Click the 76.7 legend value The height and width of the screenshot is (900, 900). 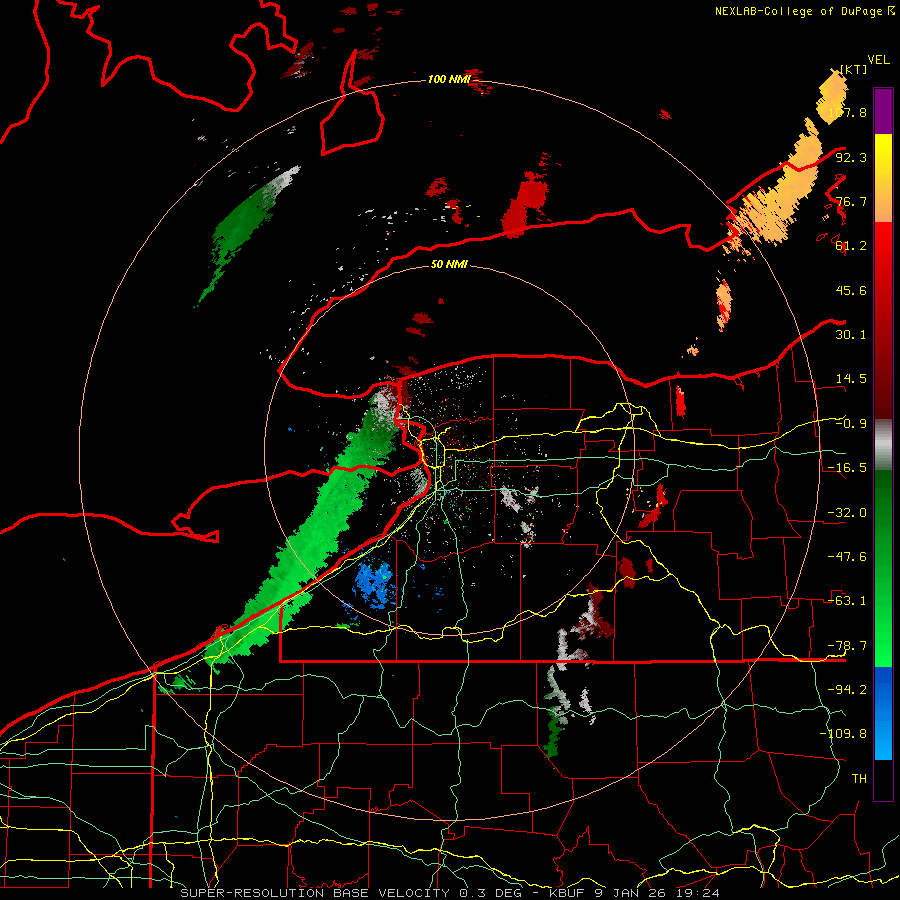click(851, 201)
